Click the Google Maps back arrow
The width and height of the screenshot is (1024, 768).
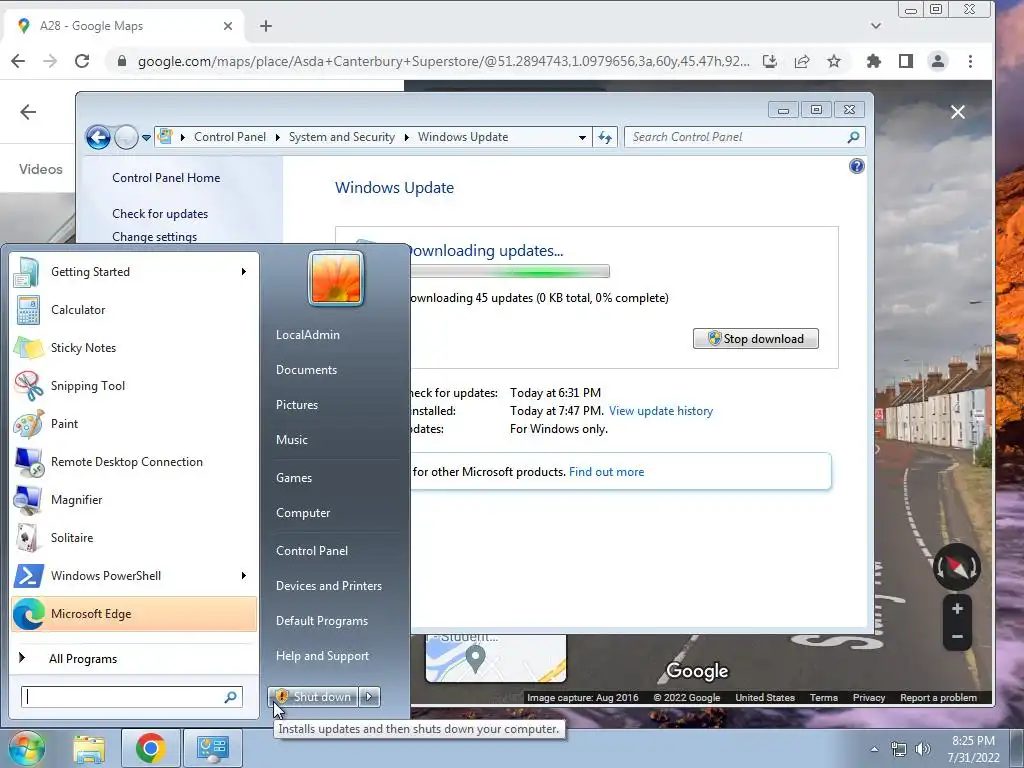28,112
